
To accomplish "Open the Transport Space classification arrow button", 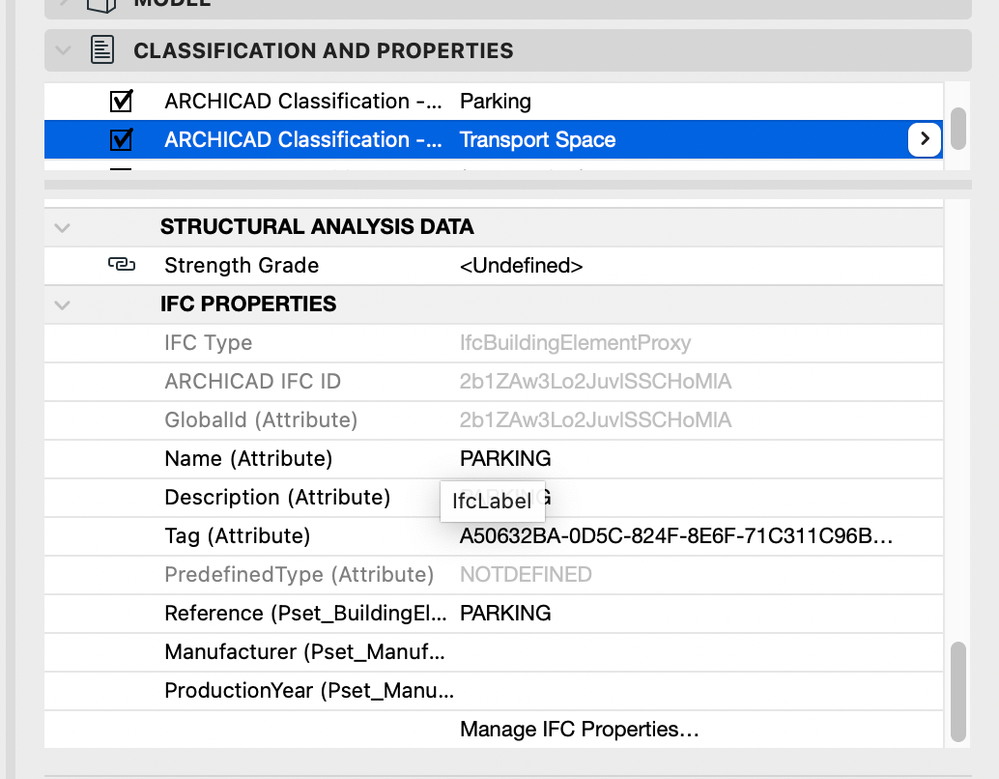I will 924,139.
